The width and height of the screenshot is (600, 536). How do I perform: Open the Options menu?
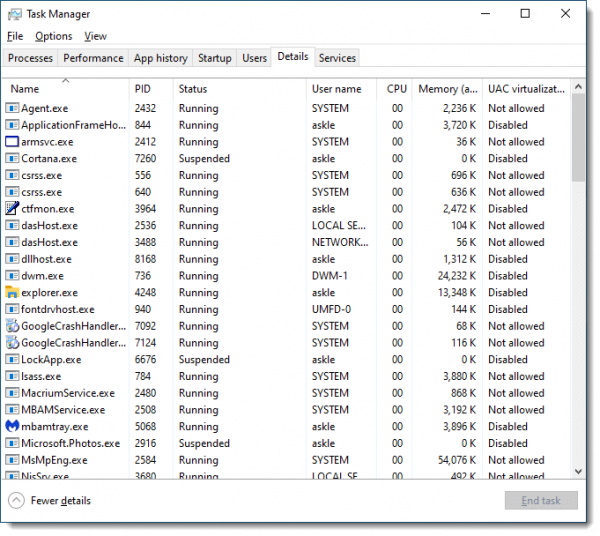pos(54,36)
